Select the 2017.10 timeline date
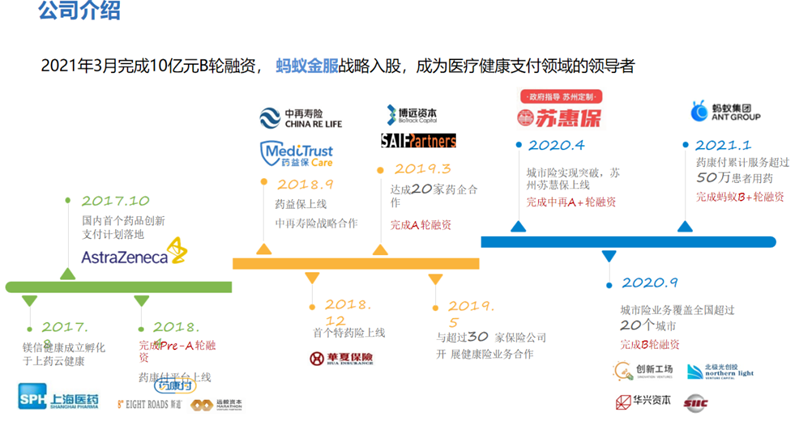Image resolution: width=812 pixels, height=438 pixels. [115, 201]
